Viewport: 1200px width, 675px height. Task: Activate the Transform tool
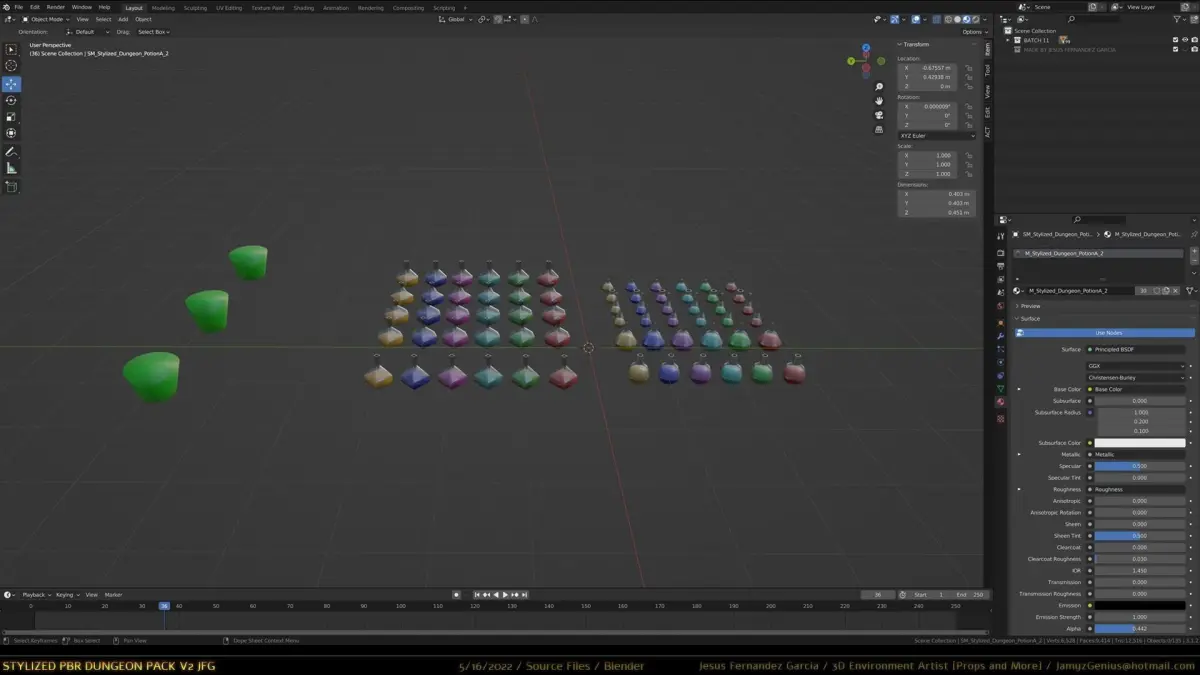(x=12, y=133)
